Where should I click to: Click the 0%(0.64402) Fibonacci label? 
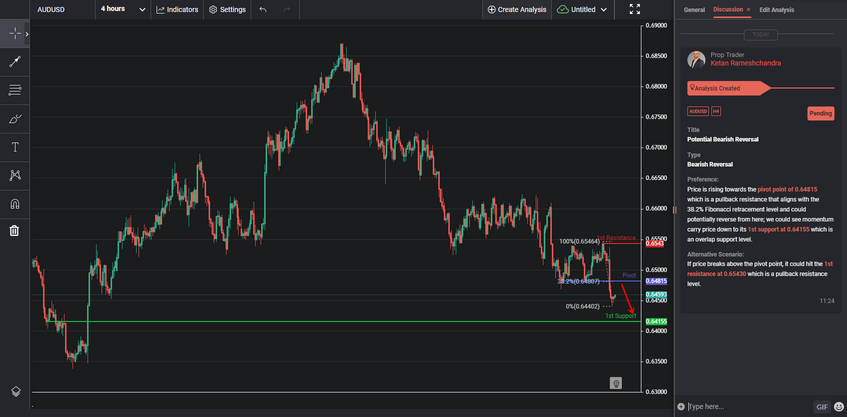click(x=583, y=306)
